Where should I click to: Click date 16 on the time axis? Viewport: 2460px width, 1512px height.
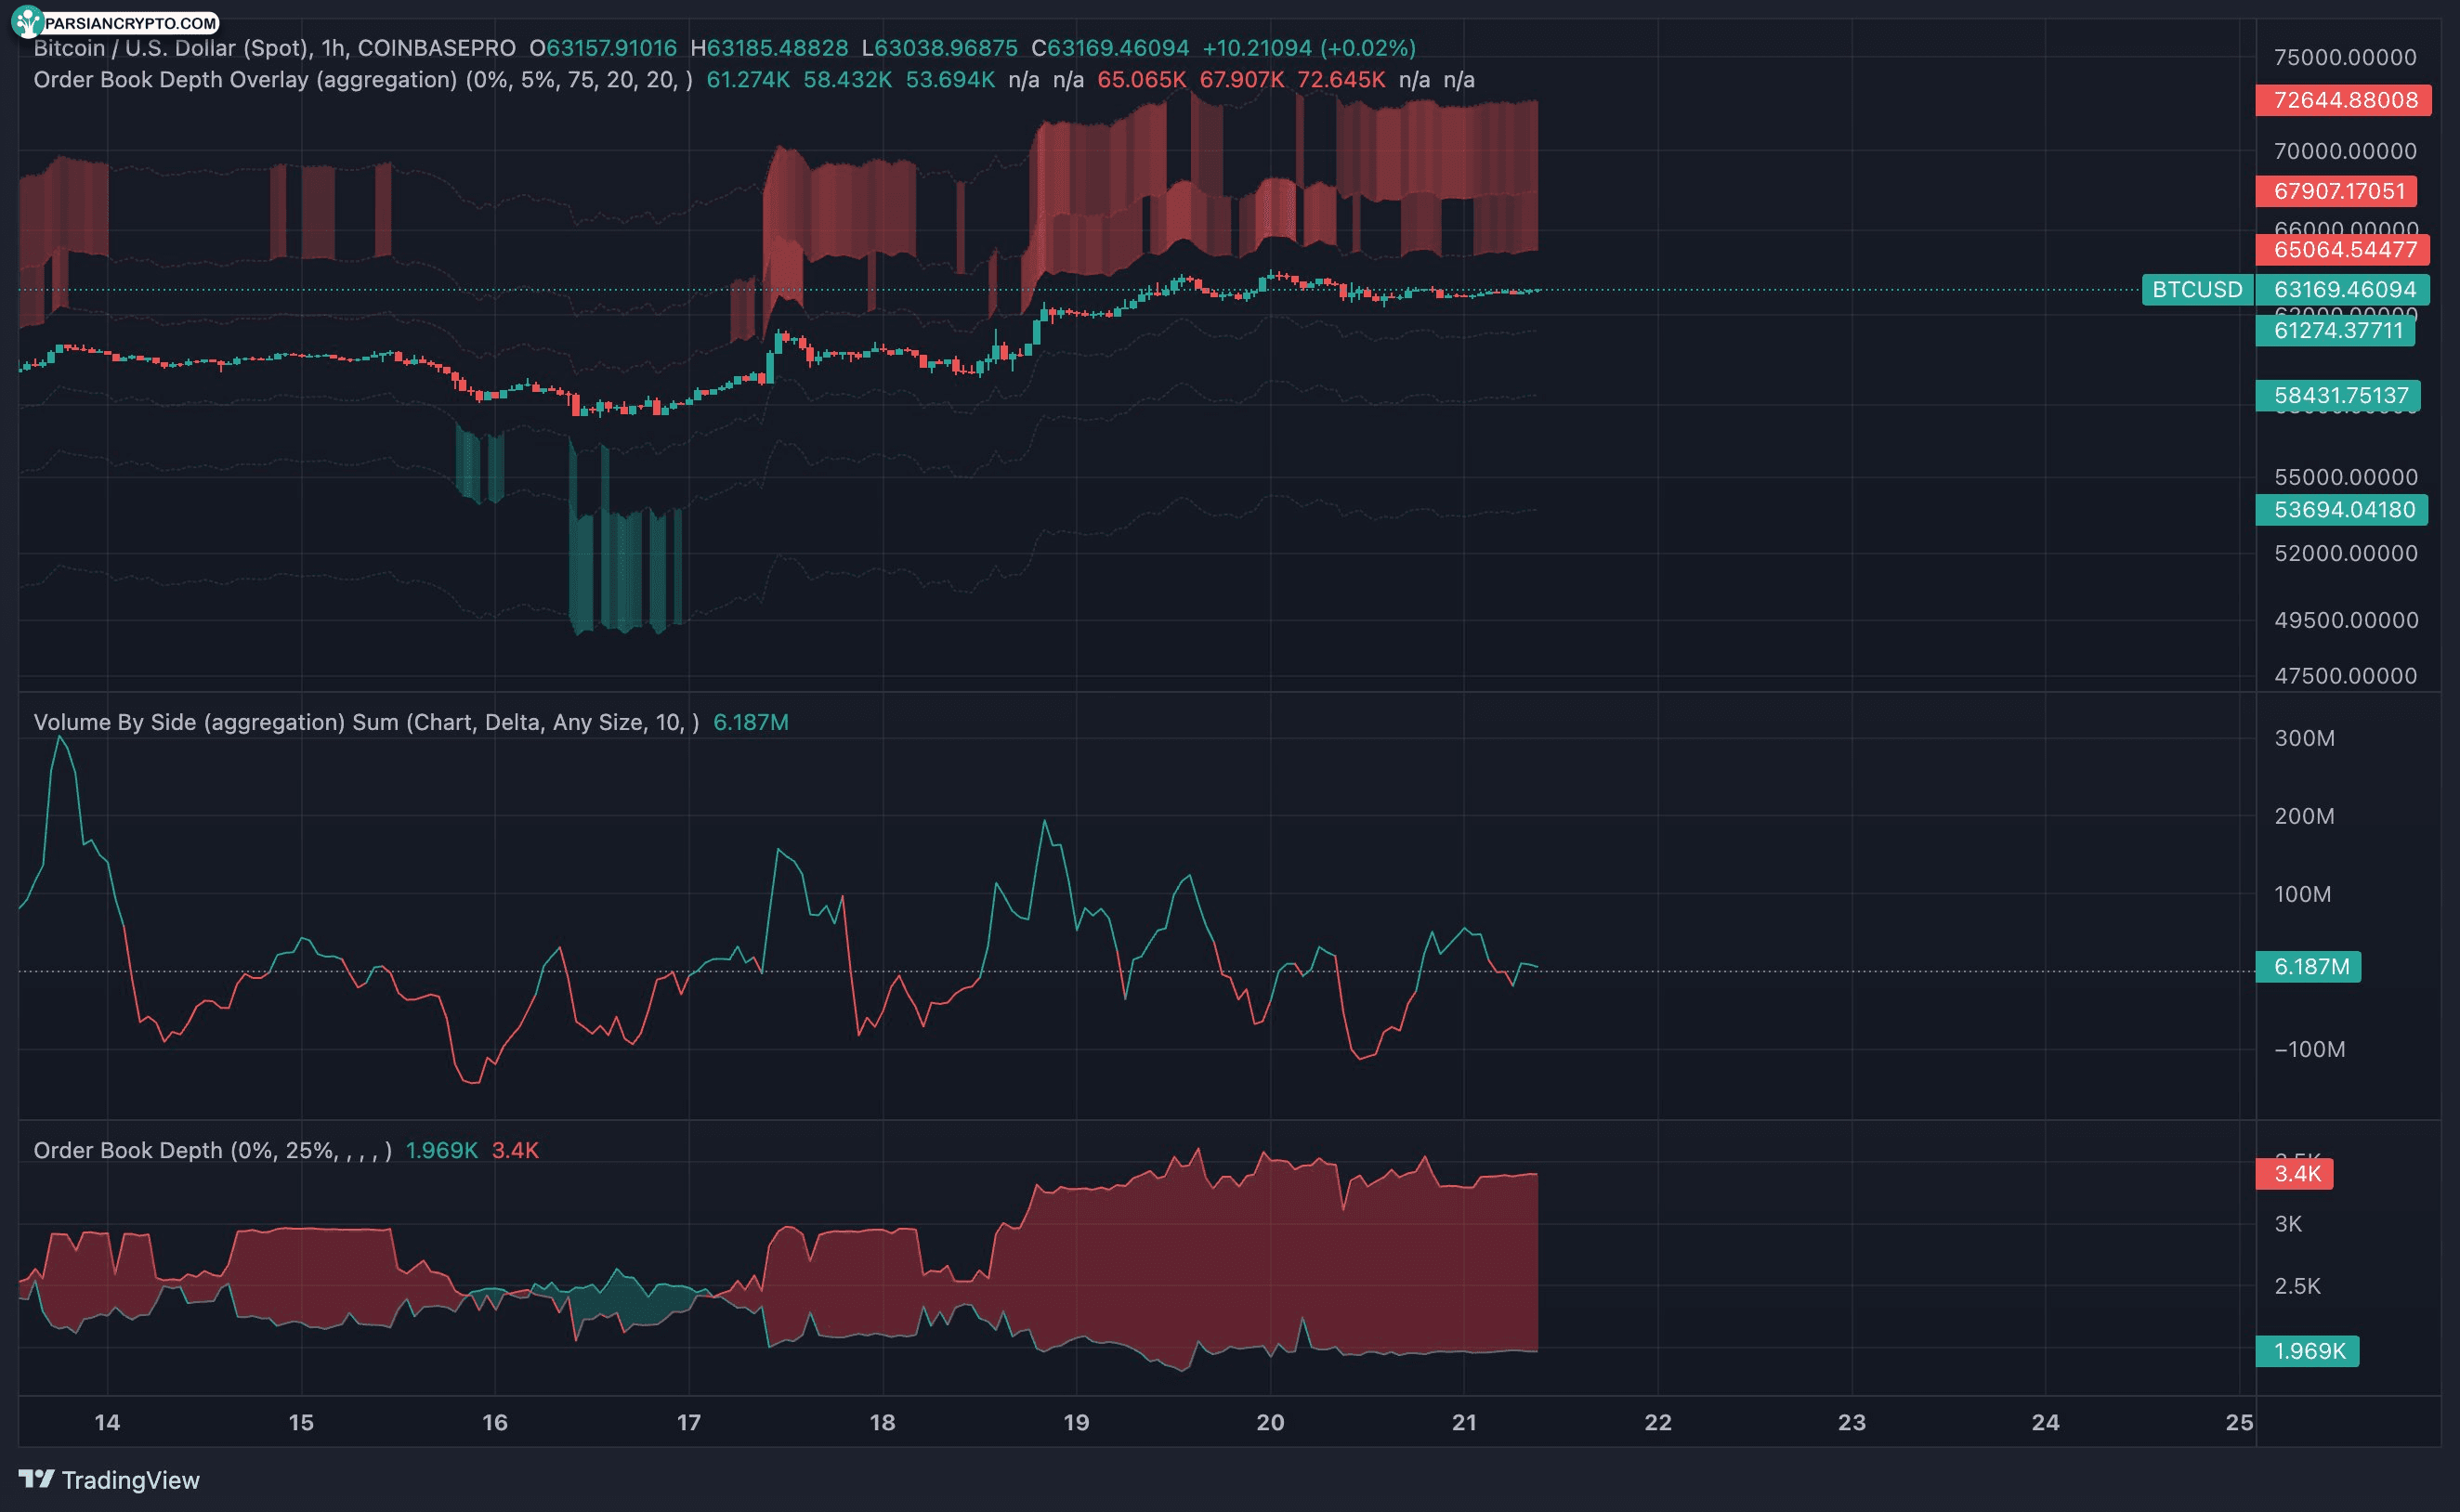coord(495,1423)
